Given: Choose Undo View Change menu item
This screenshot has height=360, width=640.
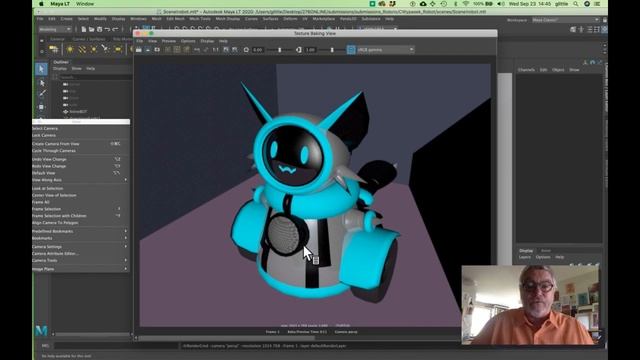Looking at the screenshot, I should (81, 159).
